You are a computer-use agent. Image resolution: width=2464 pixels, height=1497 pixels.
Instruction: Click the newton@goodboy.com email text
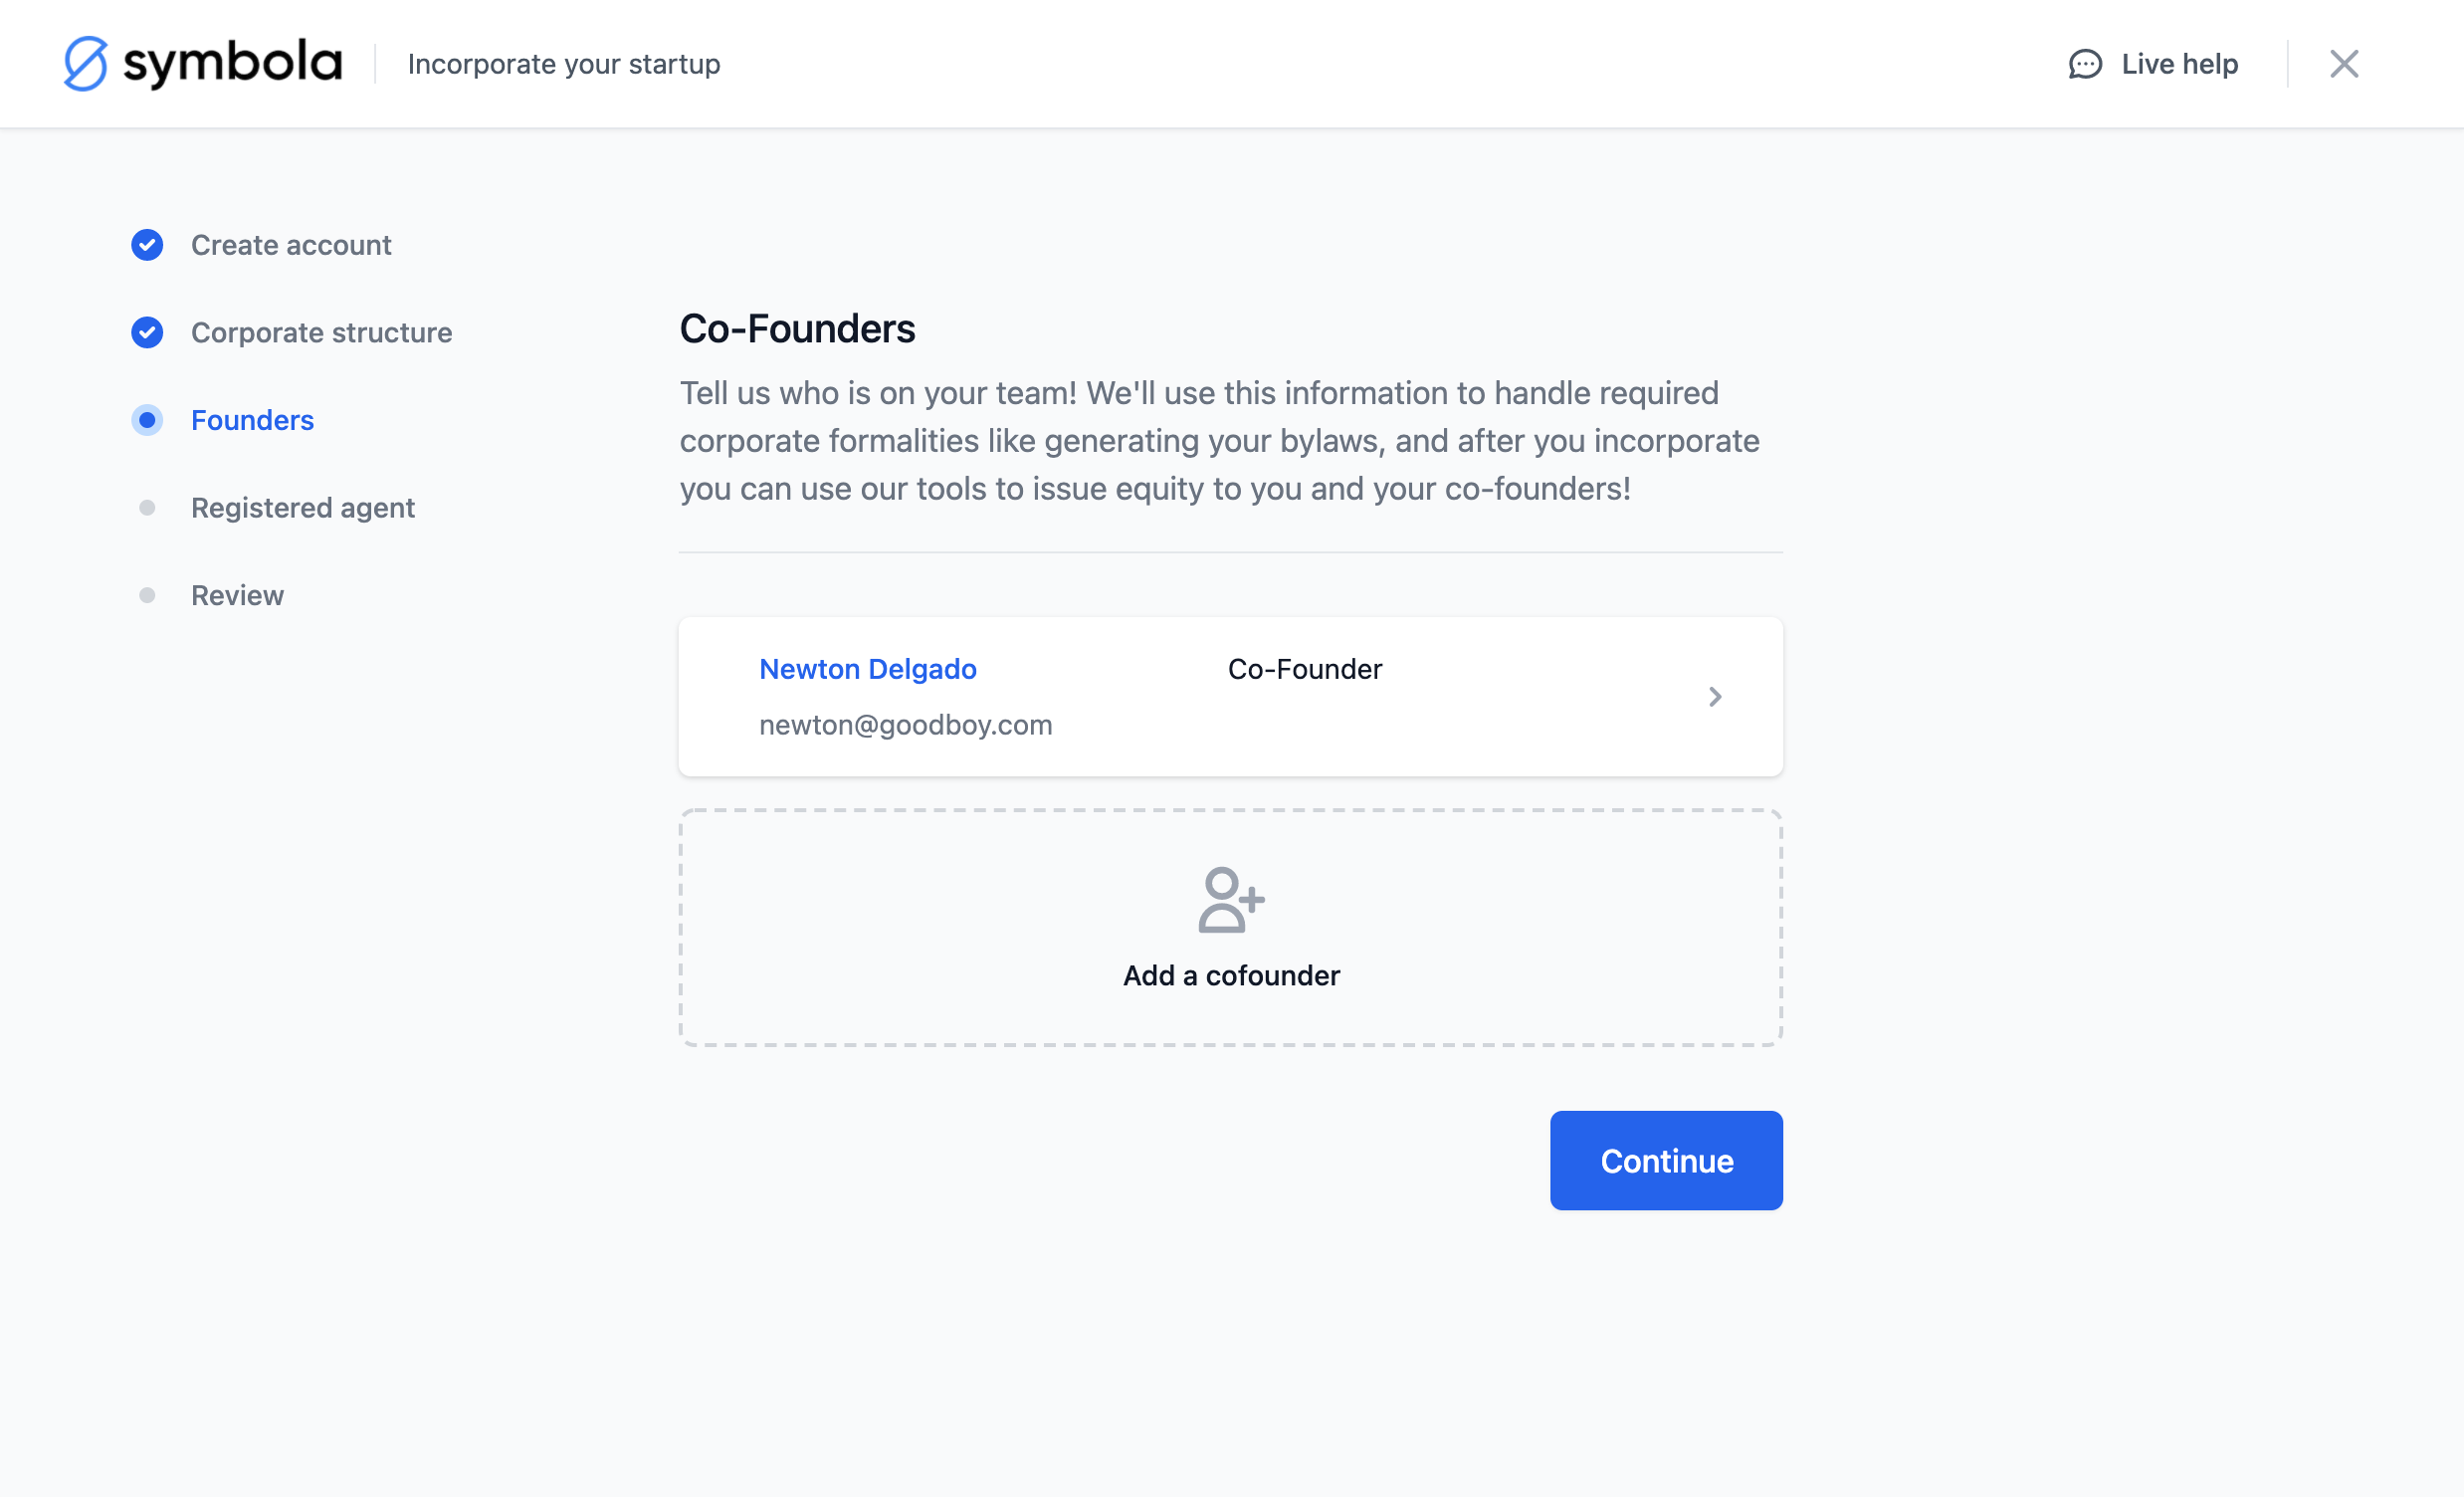(905, 725)
